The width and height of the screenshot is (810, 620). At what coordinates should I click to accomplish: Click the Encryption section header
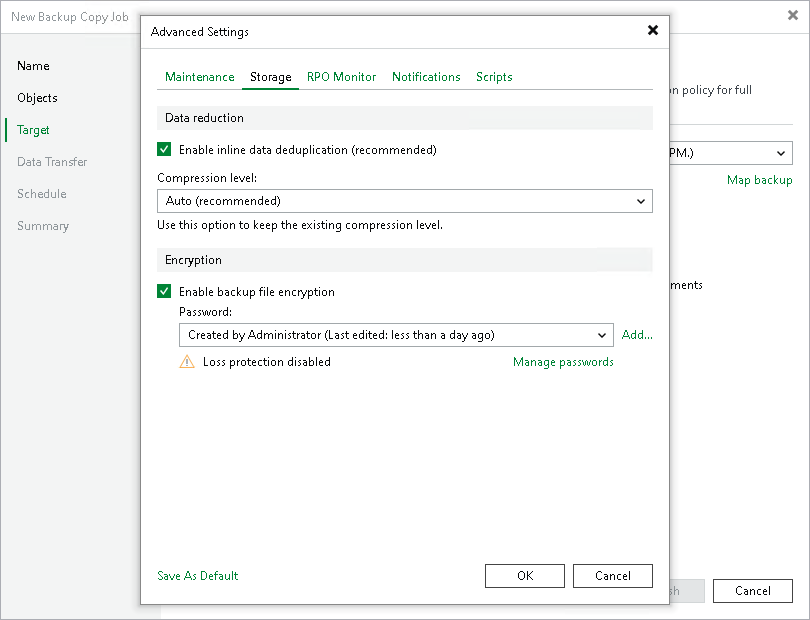pyautogui.click(x=404, y=260)
